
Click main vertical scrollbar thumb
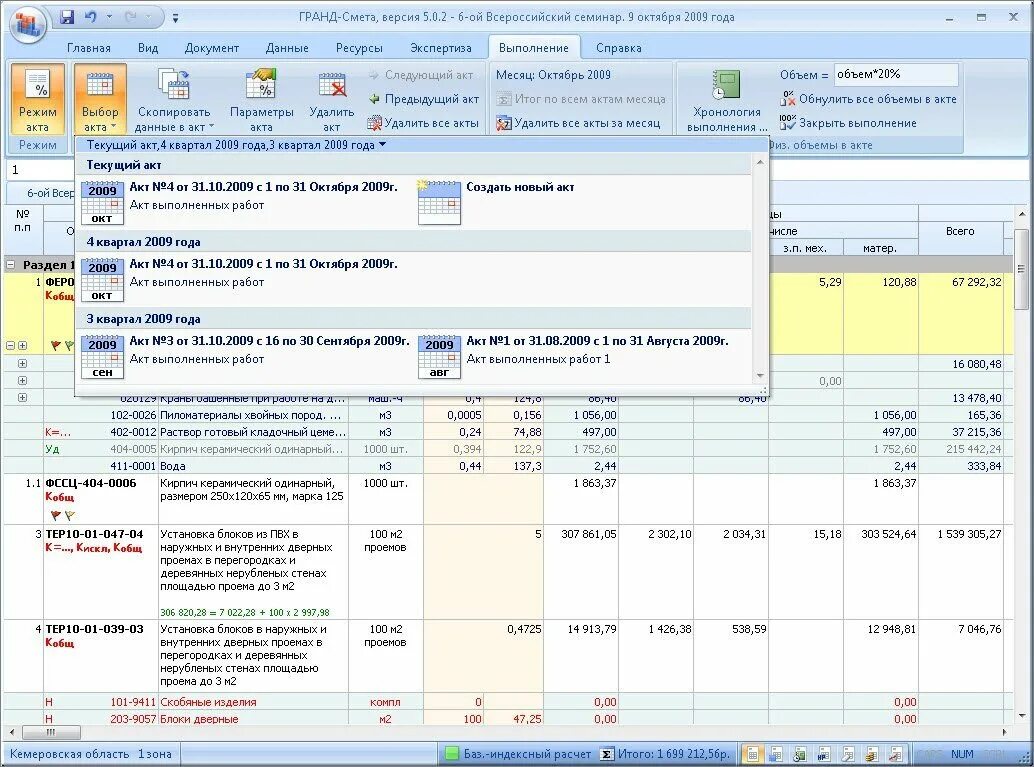coord(1021,269)
